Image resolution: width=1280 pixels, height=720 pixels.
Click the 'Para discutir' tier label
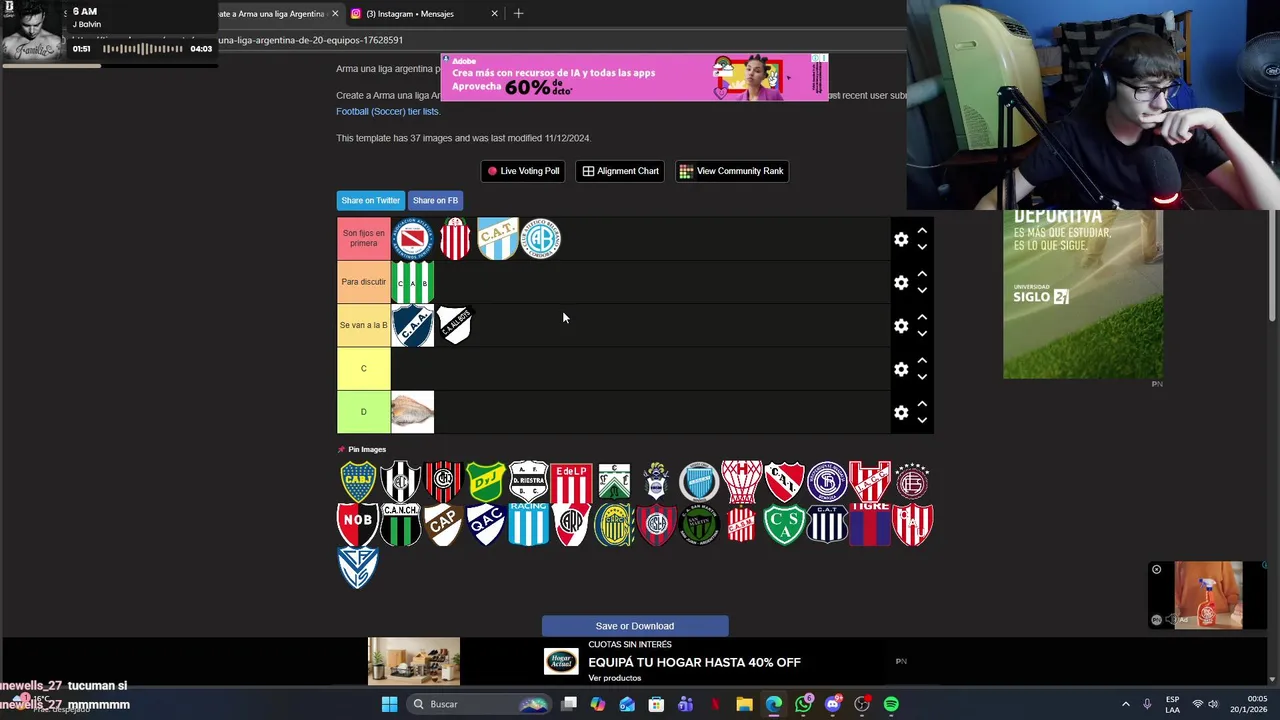363,282
